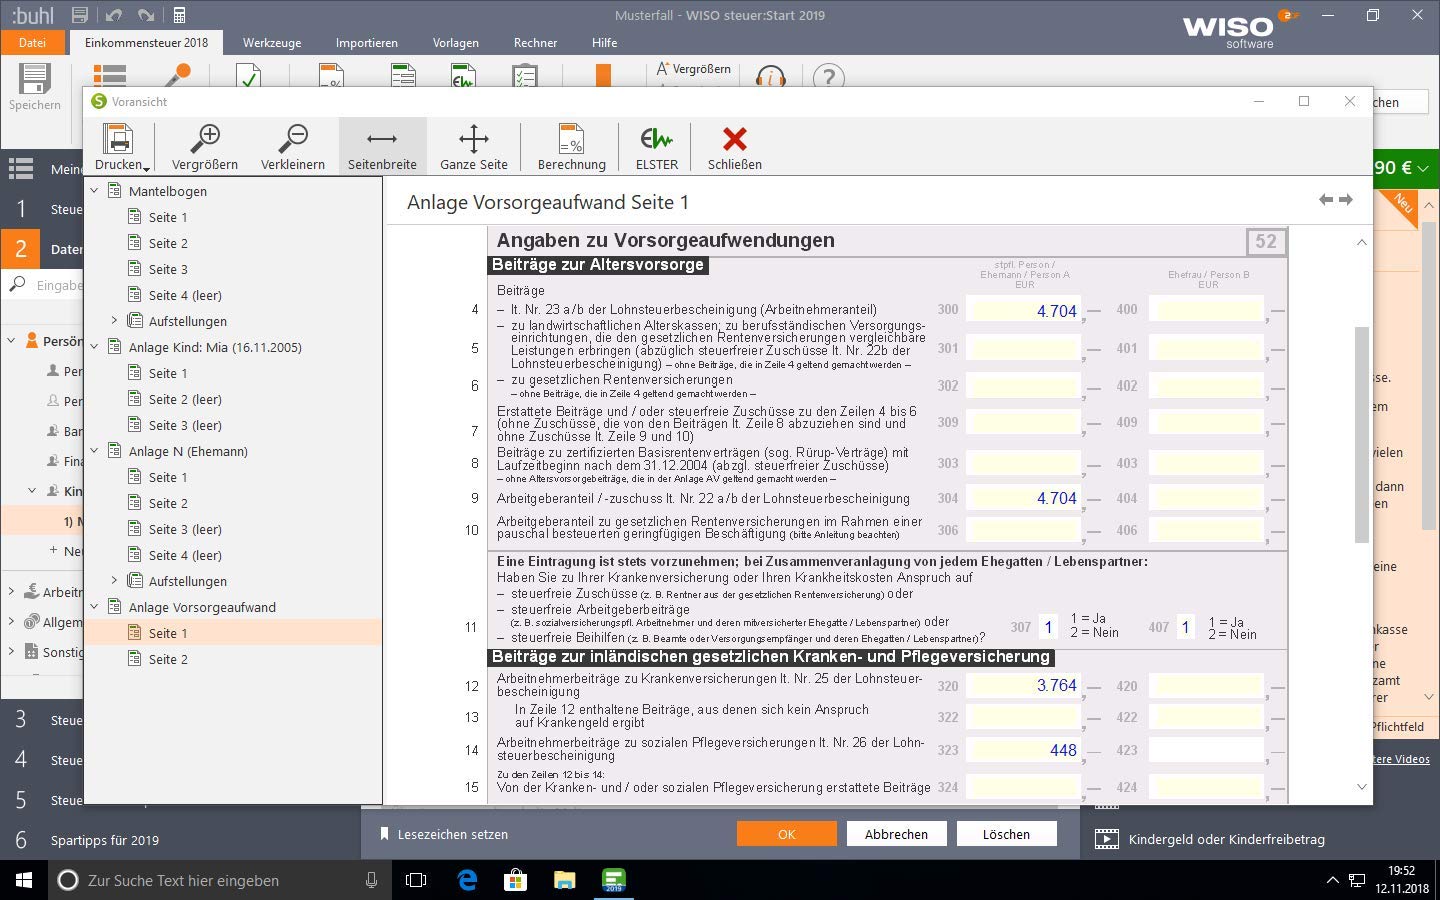The image size is (1440, 900).
Task: Open the Microsoft Store taskbar icon
Action: [515, 880]
